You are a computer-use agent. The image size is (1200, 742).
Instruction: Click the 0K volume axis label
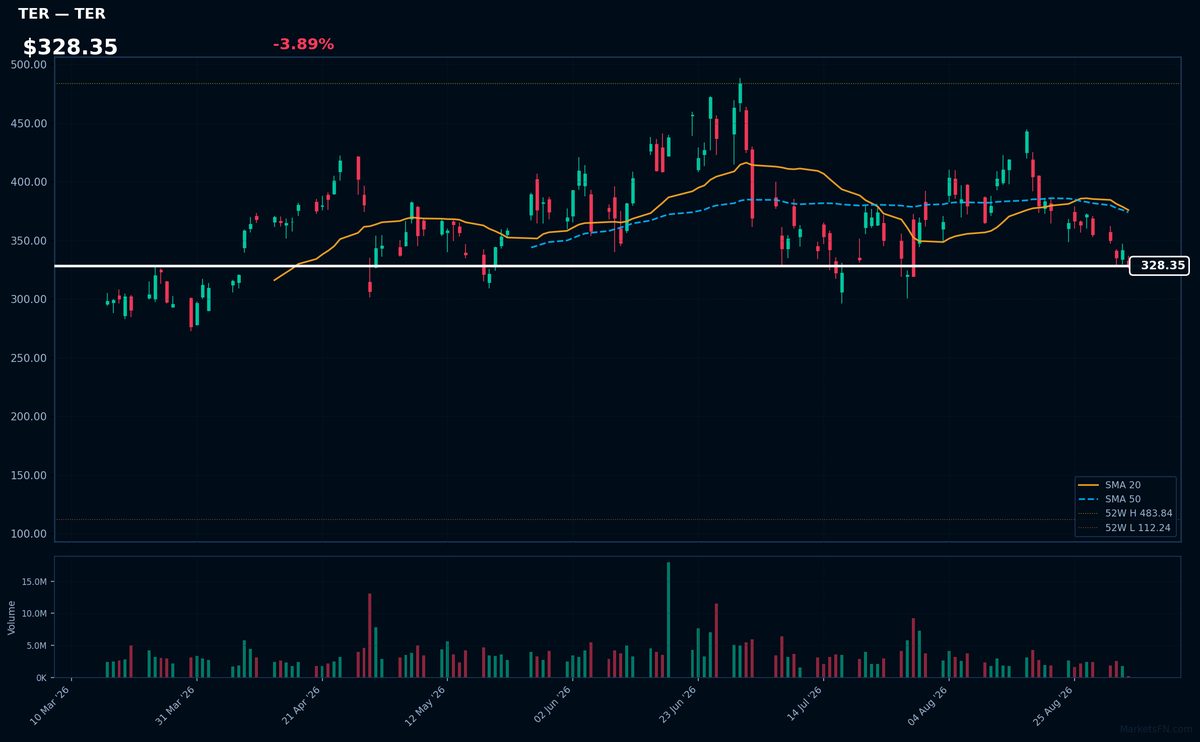(41, 678)
